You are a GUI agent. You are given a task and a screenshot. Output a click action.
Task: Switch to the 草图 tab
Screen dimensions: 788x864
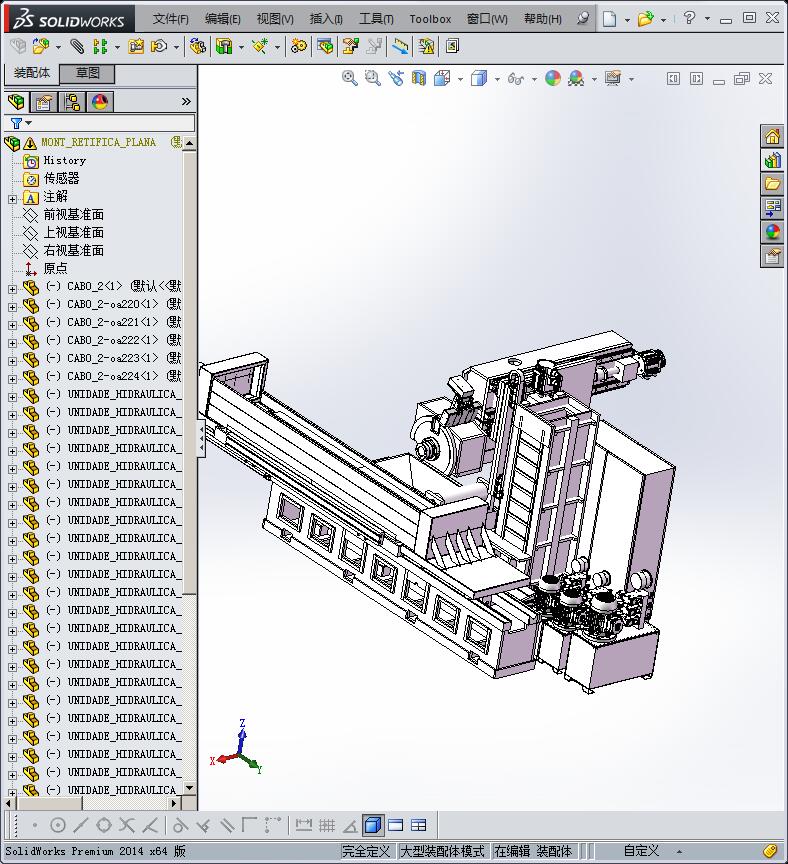pyautogui.click(x=87, y=73)
